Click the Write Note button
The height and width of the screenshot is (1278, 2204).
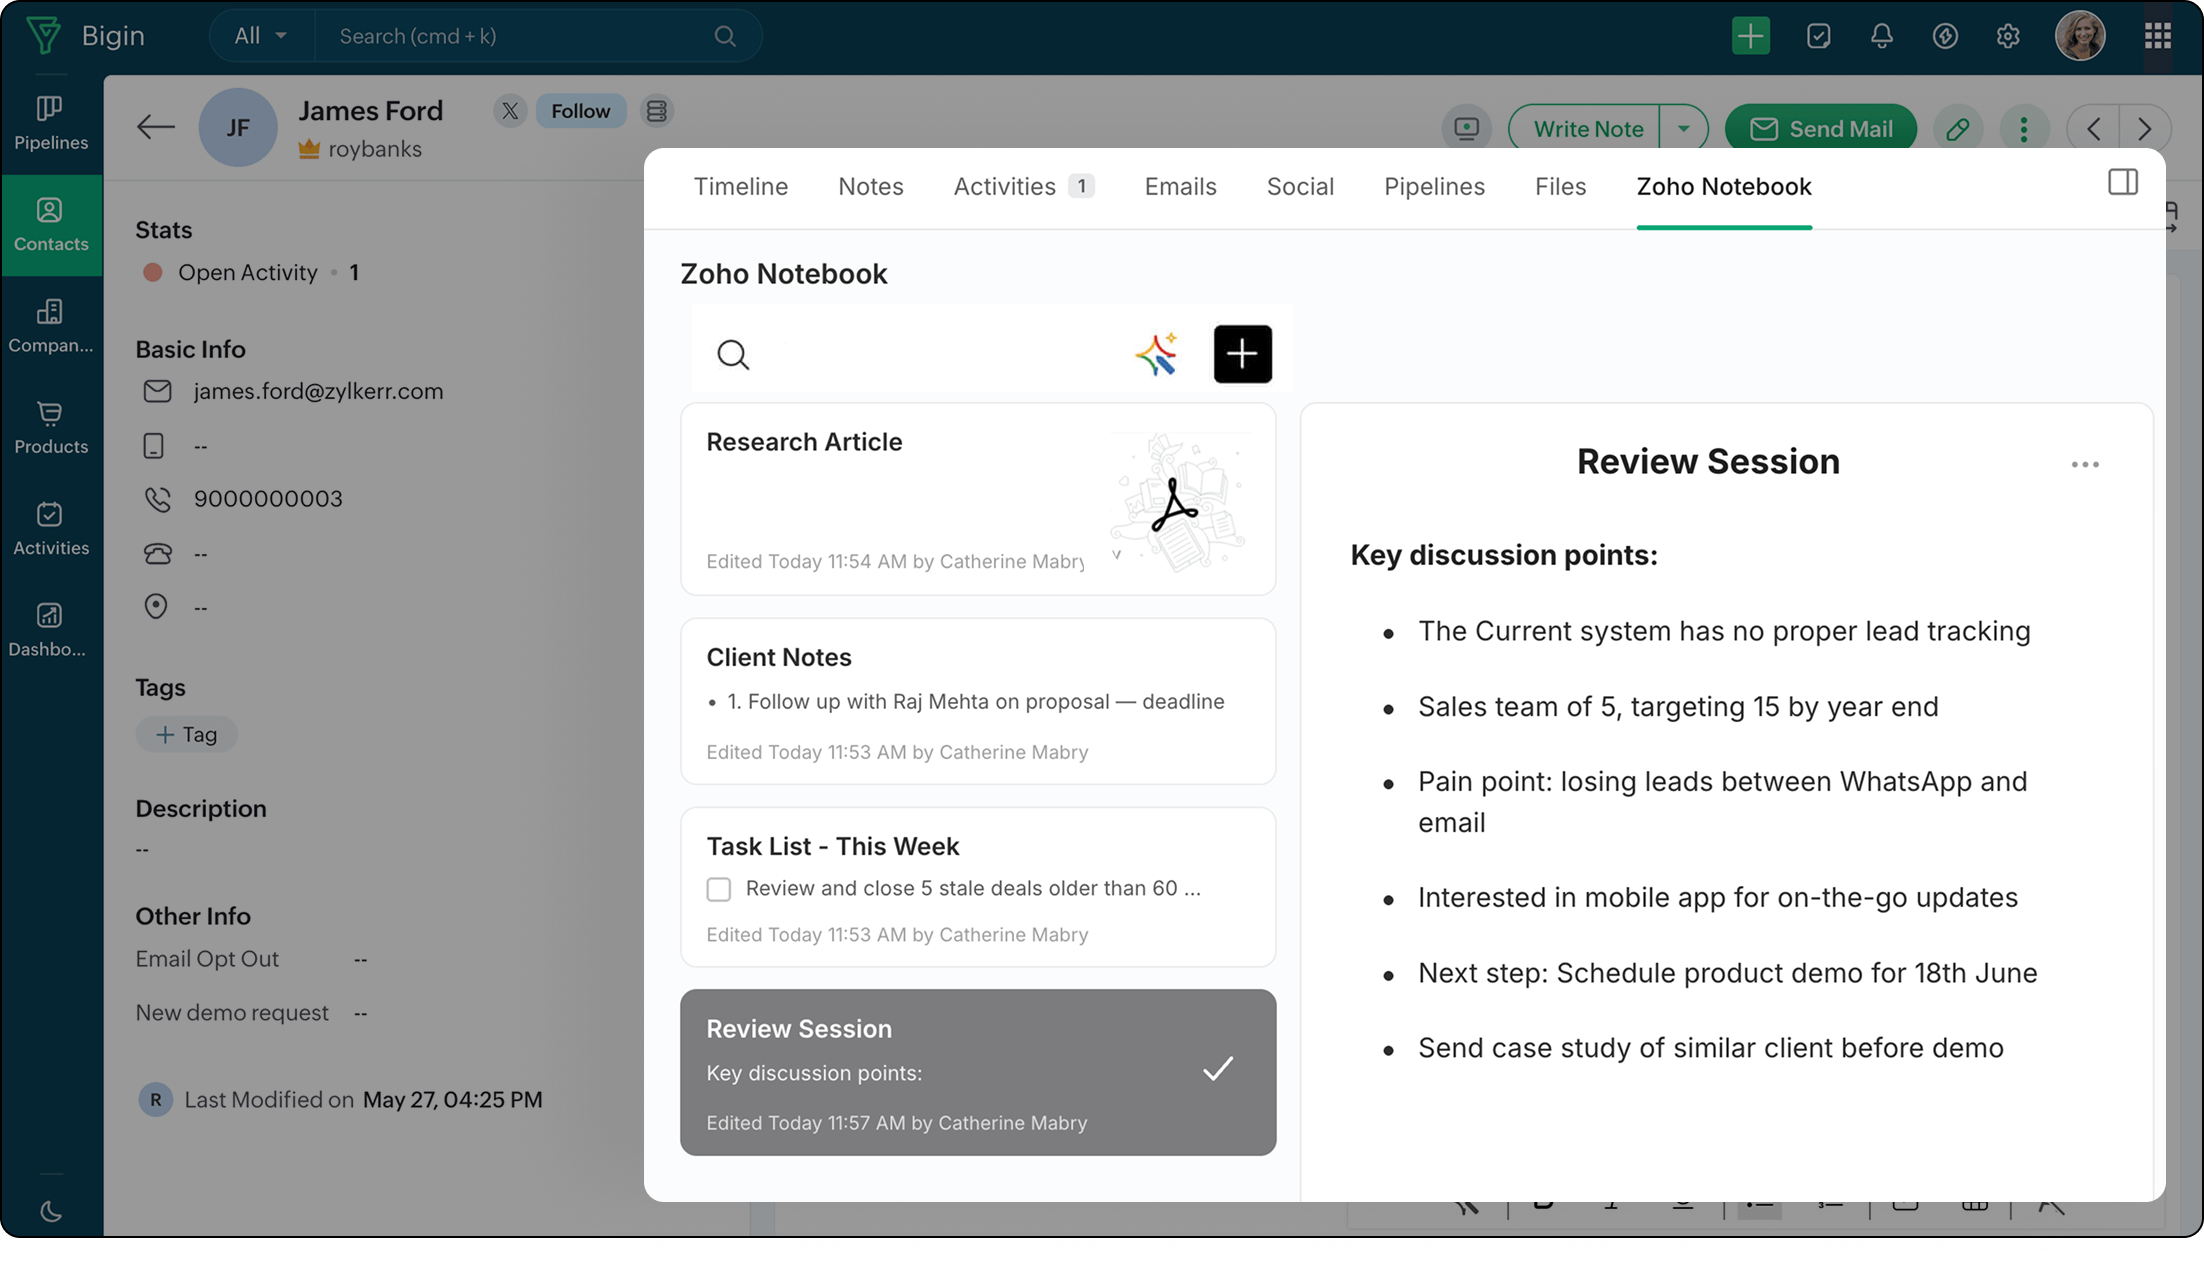tap(1588, 129)
